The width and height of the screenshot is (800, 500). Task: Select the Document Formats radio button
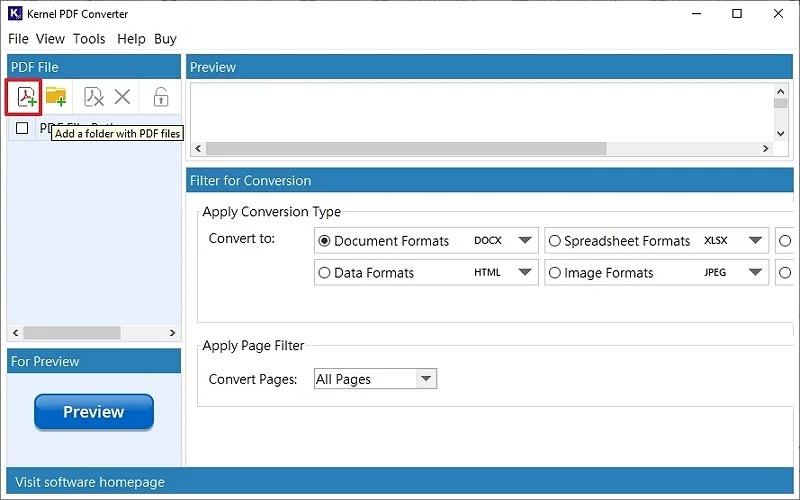(324, 241)
